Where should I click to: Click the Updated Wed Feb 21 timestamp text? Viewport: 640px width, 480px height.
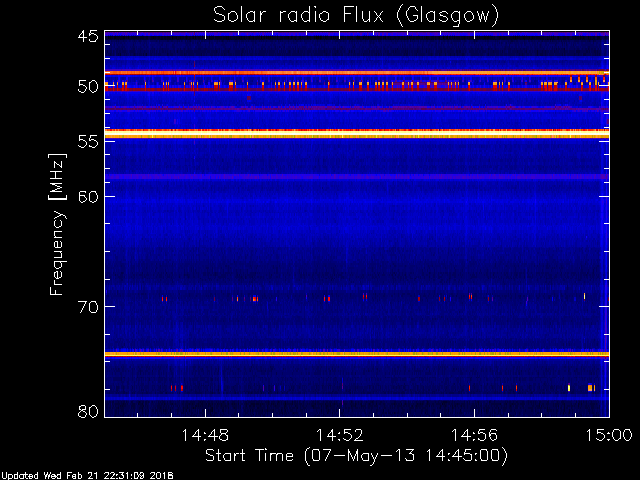[87, 476]
